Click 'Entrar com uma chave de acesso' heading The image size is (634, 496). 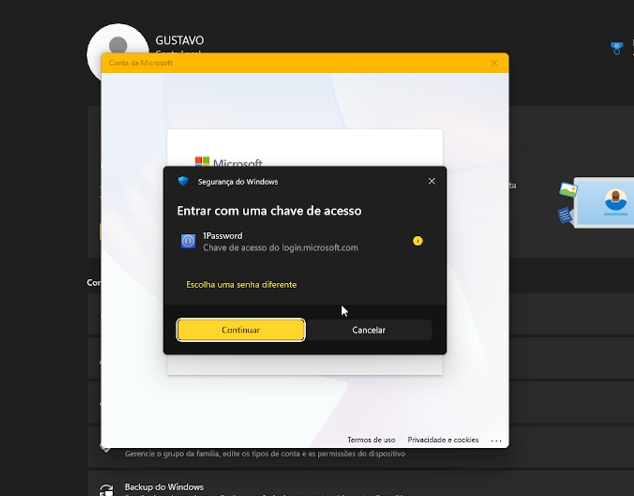click(269, 211)
